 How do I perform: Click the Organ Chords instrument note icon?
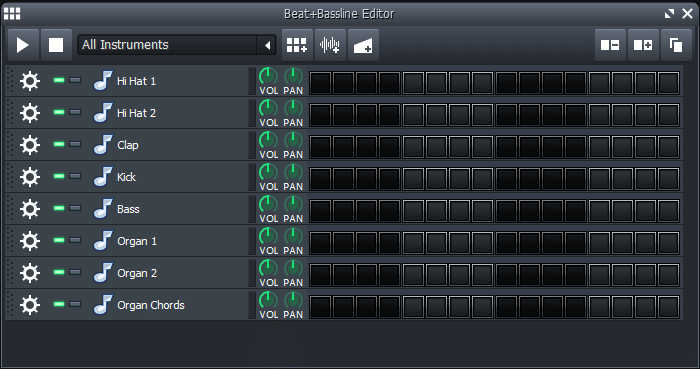pyautogui.click(x=103, y=305)
